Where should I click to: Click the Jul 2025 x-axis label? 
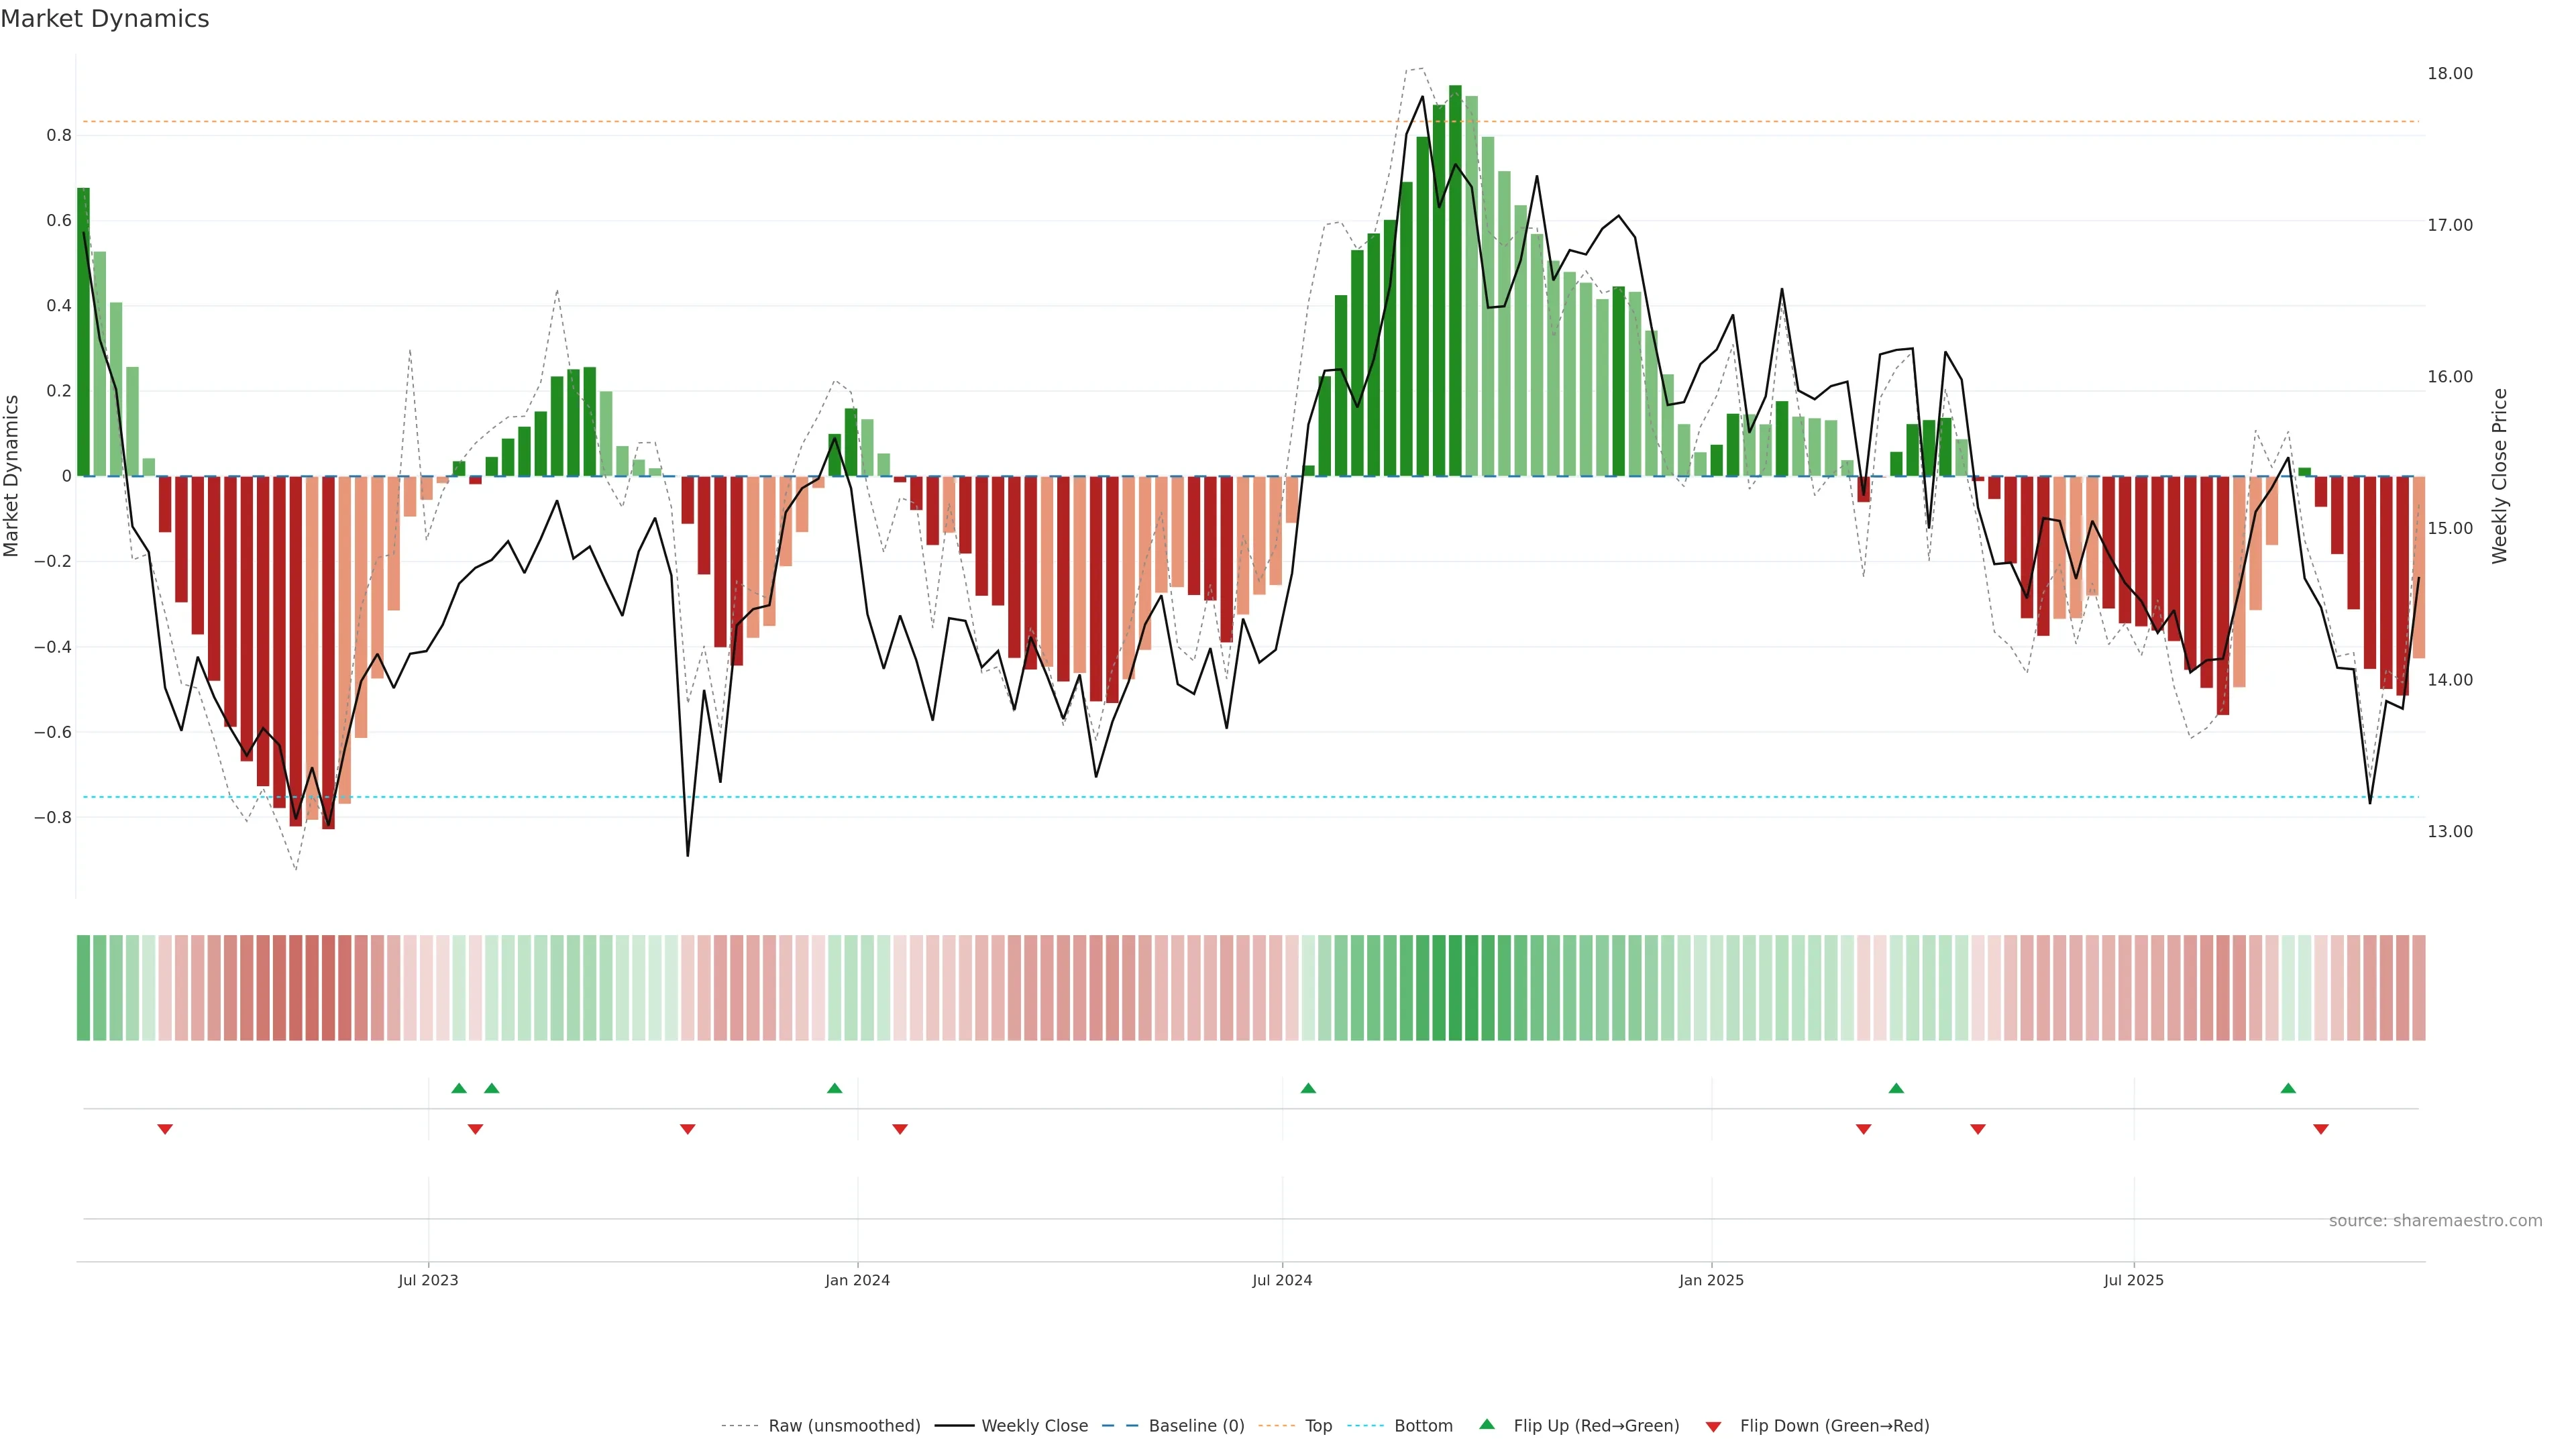pyautogui.click(x=2133, y=1280)
